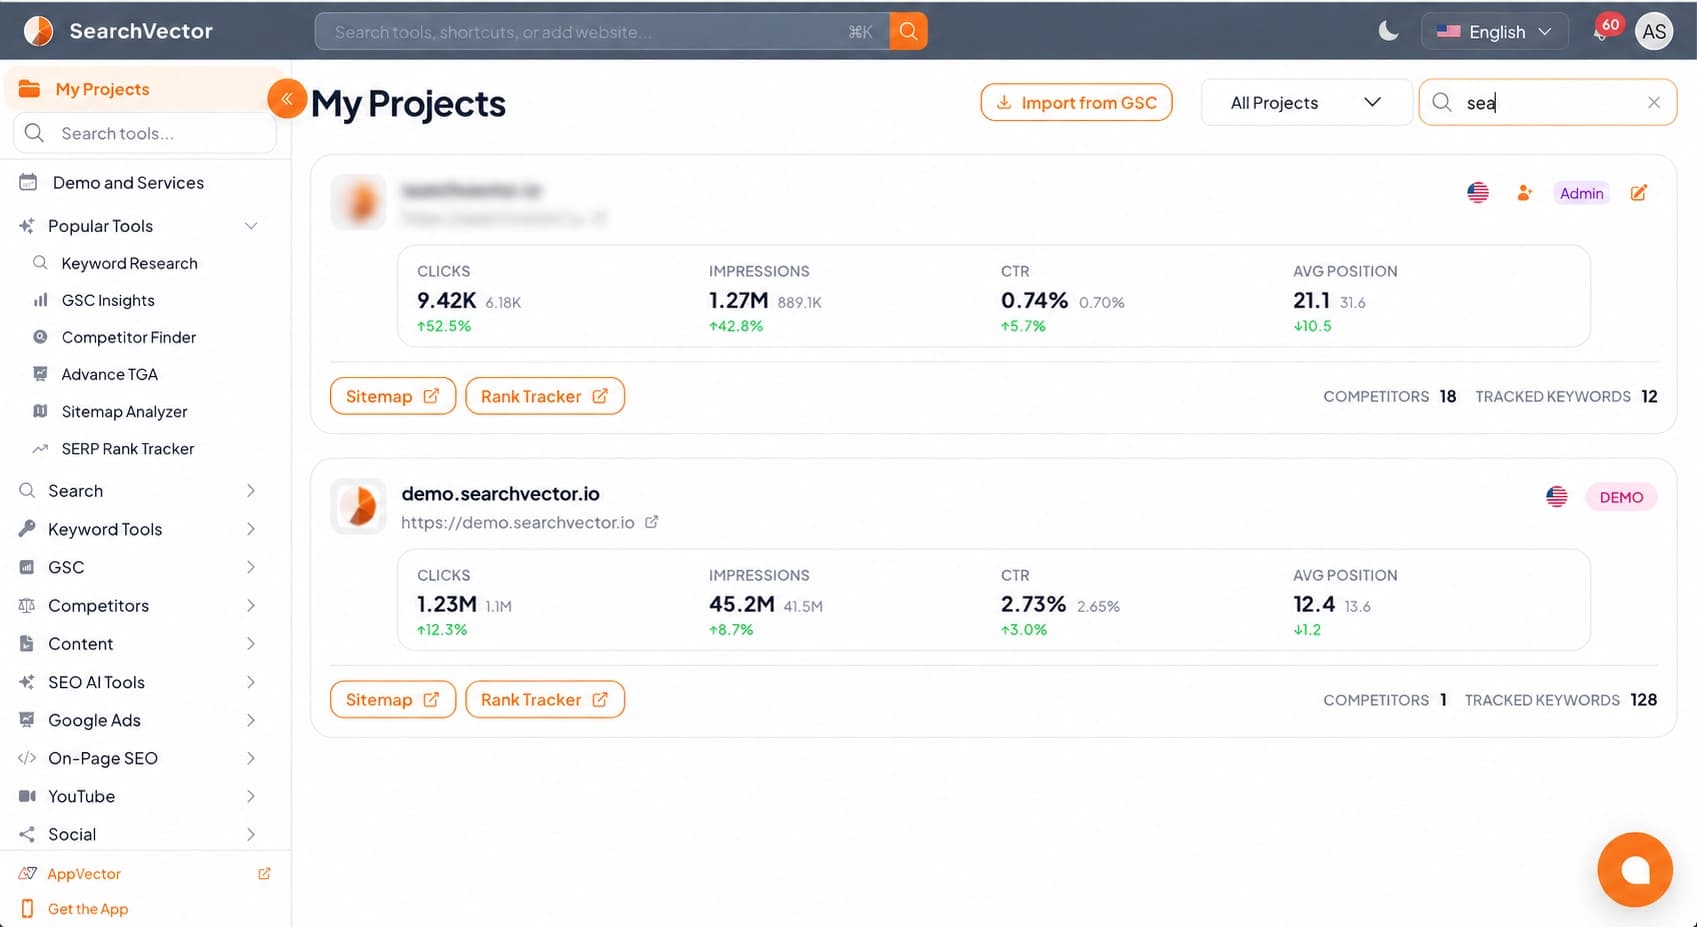Expand the Google Ads category
Screen dimensions: 1697x927
point(138,720)
